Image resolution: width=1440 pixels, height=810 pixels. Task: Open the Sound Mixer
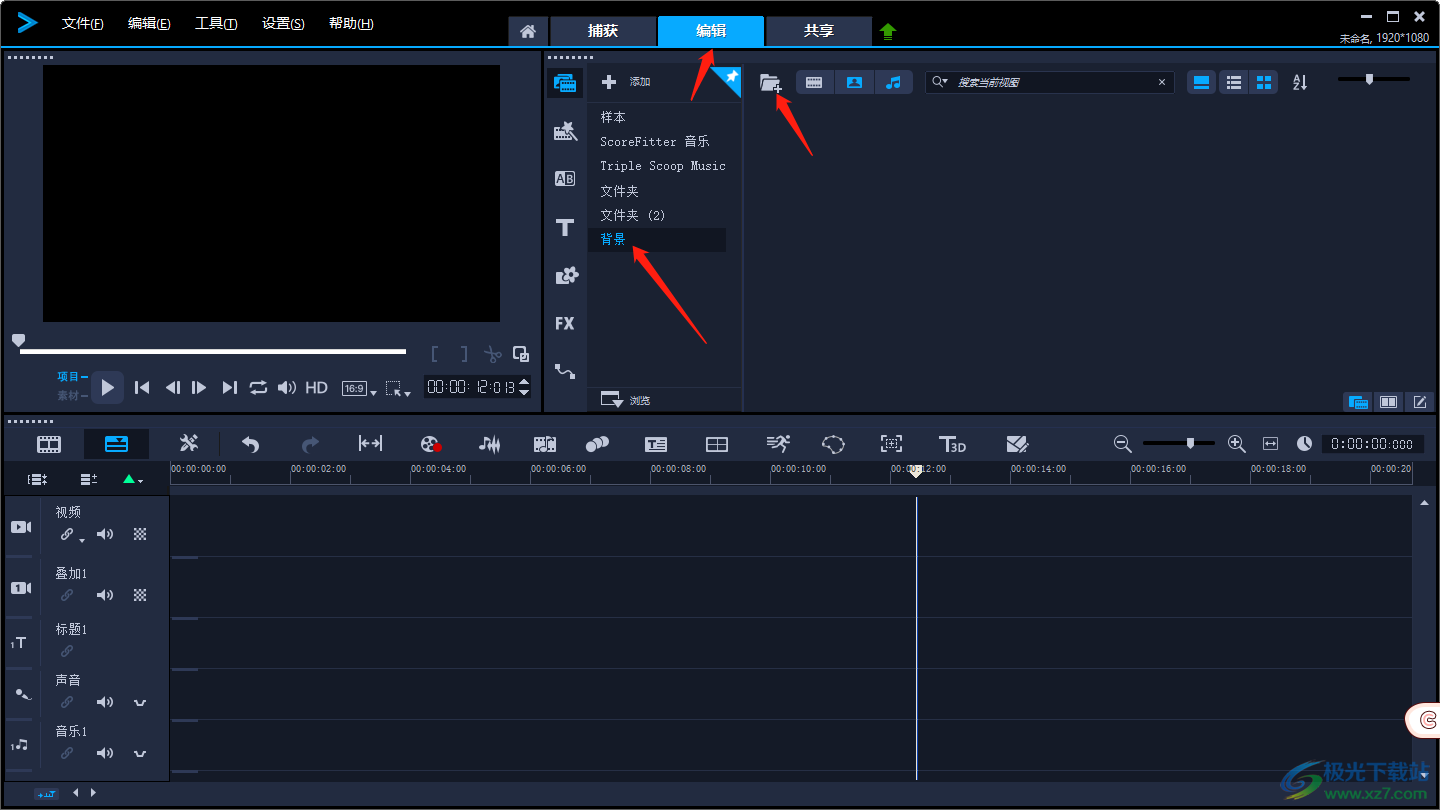pos(489,444)
